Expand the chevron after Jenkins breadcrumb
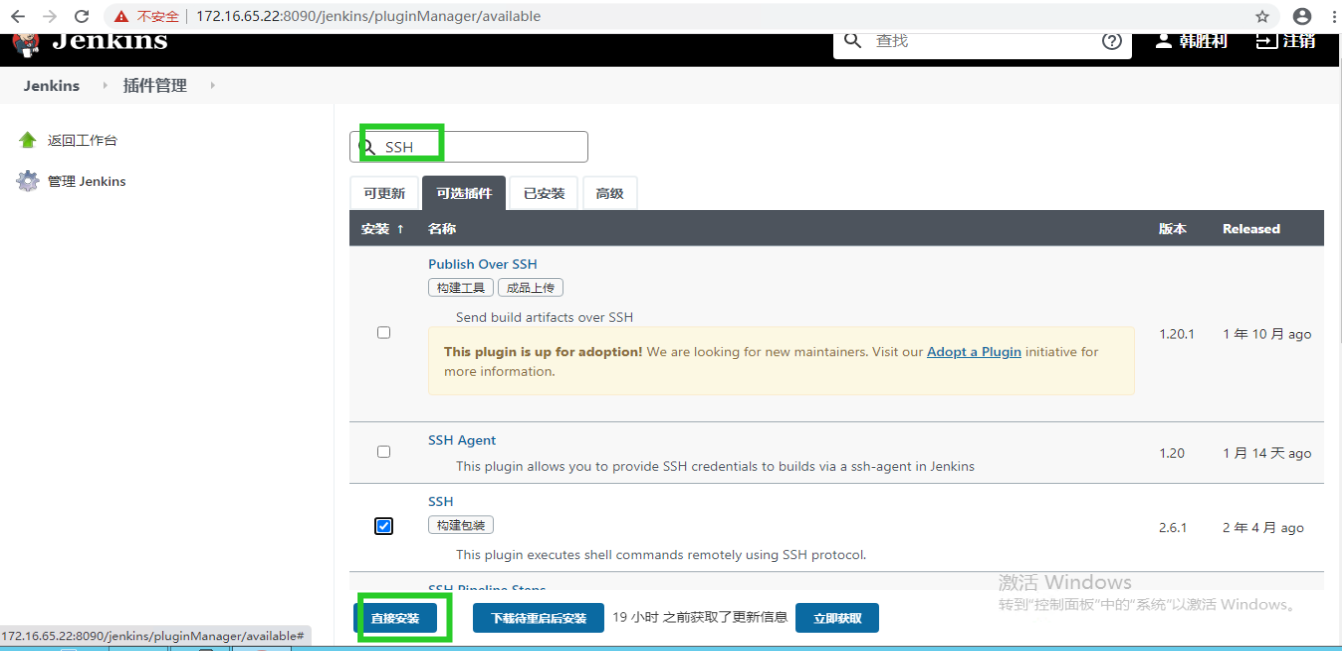 coord(105,86)
